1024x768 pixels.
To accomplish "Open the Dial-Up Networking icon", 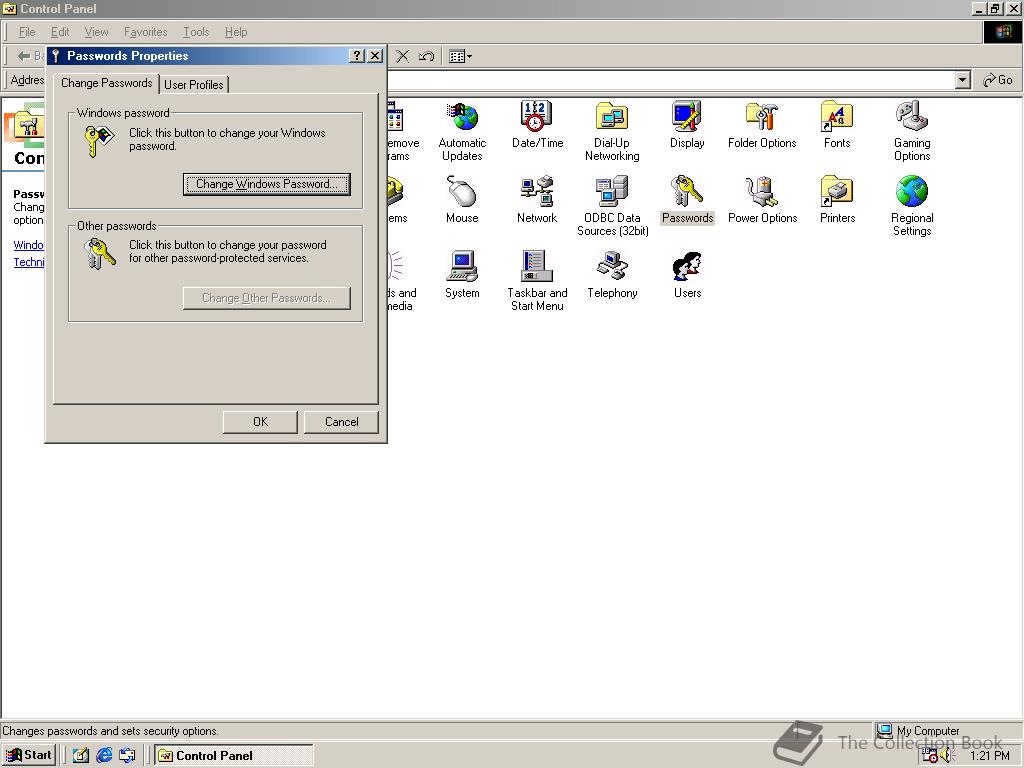I will tap(612, 131).
